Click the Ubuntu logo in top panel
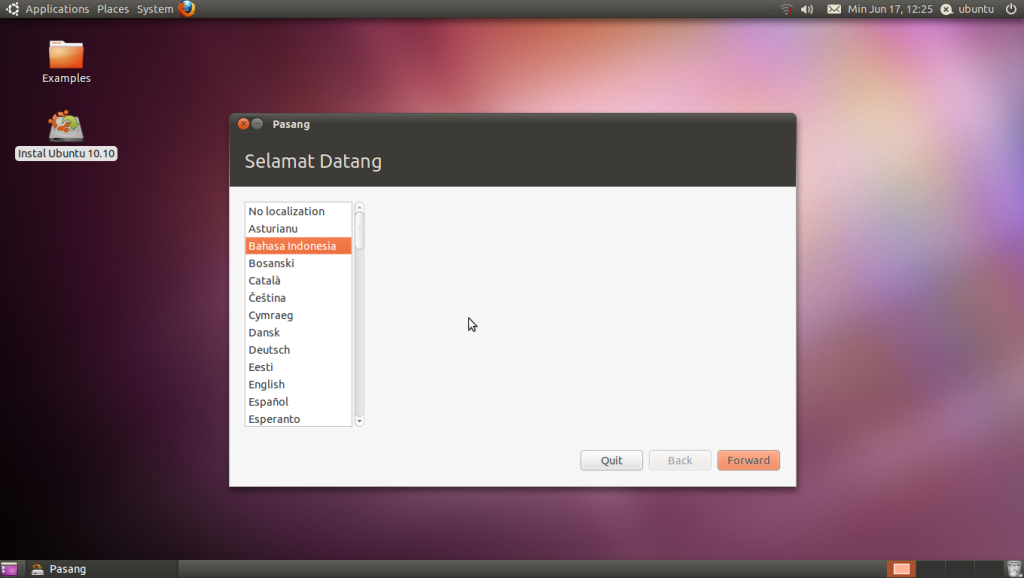This screenshot has width=1024, height=578. click(12, 8)
